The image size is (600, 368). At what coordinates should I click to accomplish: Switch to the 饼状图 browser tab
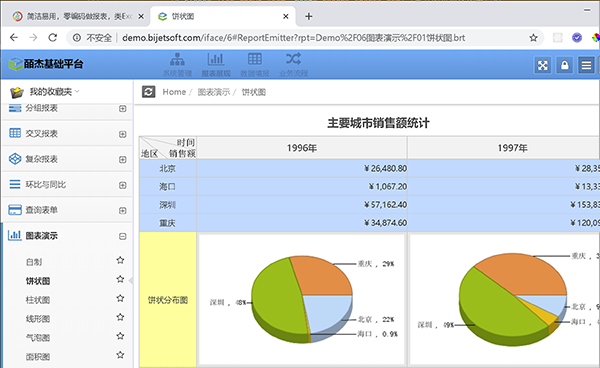pyautogui.click(x=222, y=16)
